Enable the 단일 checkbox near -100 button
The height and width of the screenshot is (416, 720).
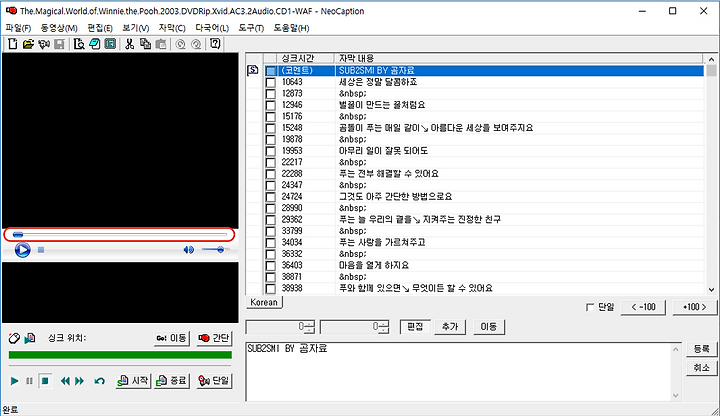590,307
